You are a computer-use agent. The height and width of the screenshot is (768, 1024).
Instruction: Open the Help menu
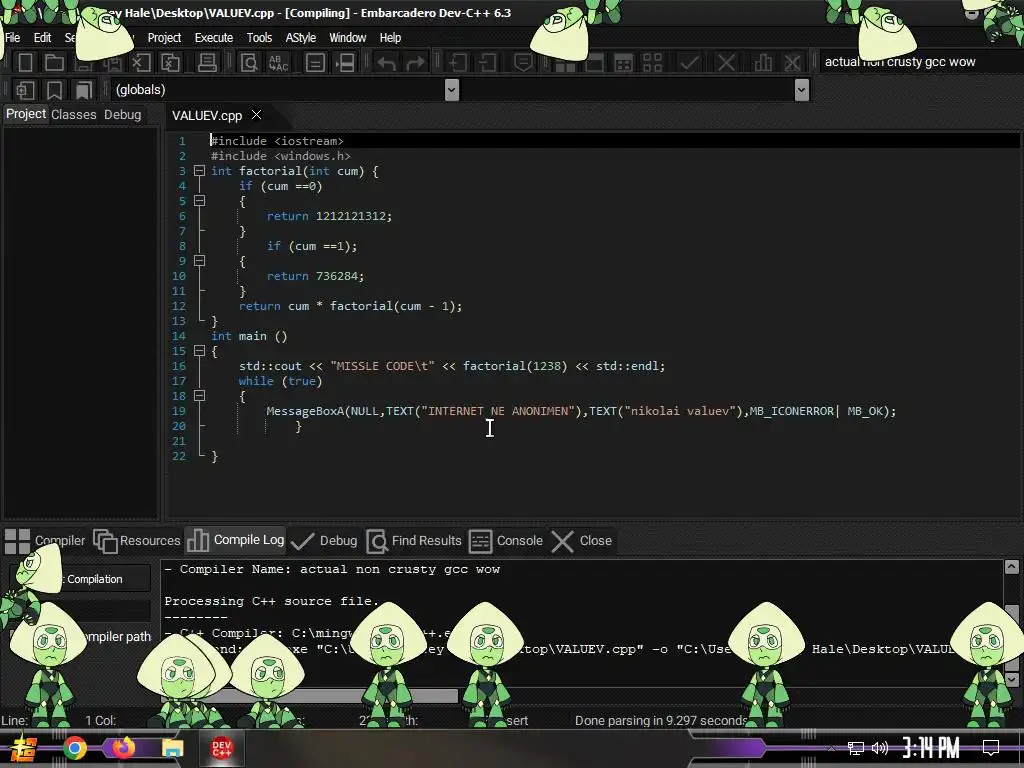click(x=390, y=38)
